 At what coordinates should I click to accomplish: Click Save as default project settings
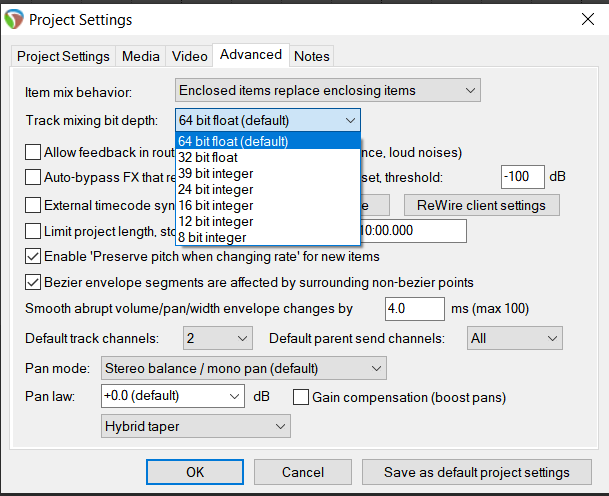[x=477, y=472]
